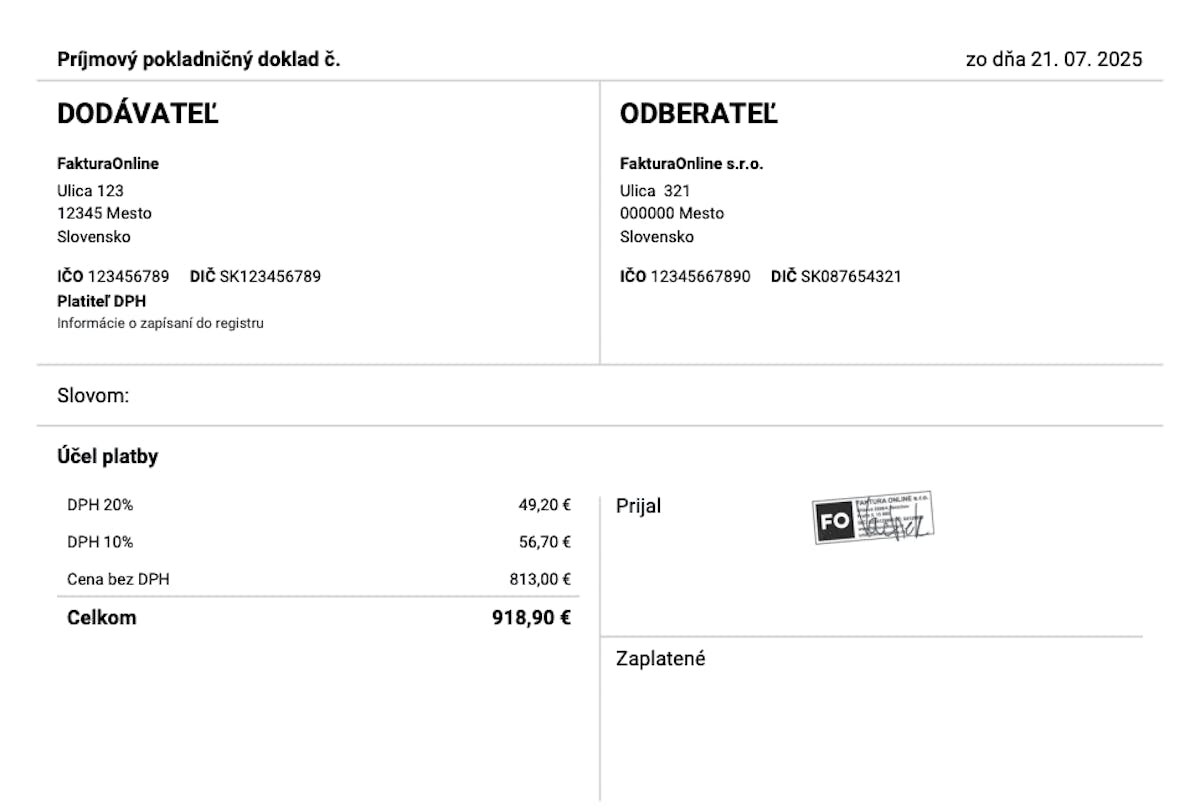The width and height of the screenshot is (1200, 807).
Task: Click the FO stamp logo next to Prijal
Action: point(833,521)
